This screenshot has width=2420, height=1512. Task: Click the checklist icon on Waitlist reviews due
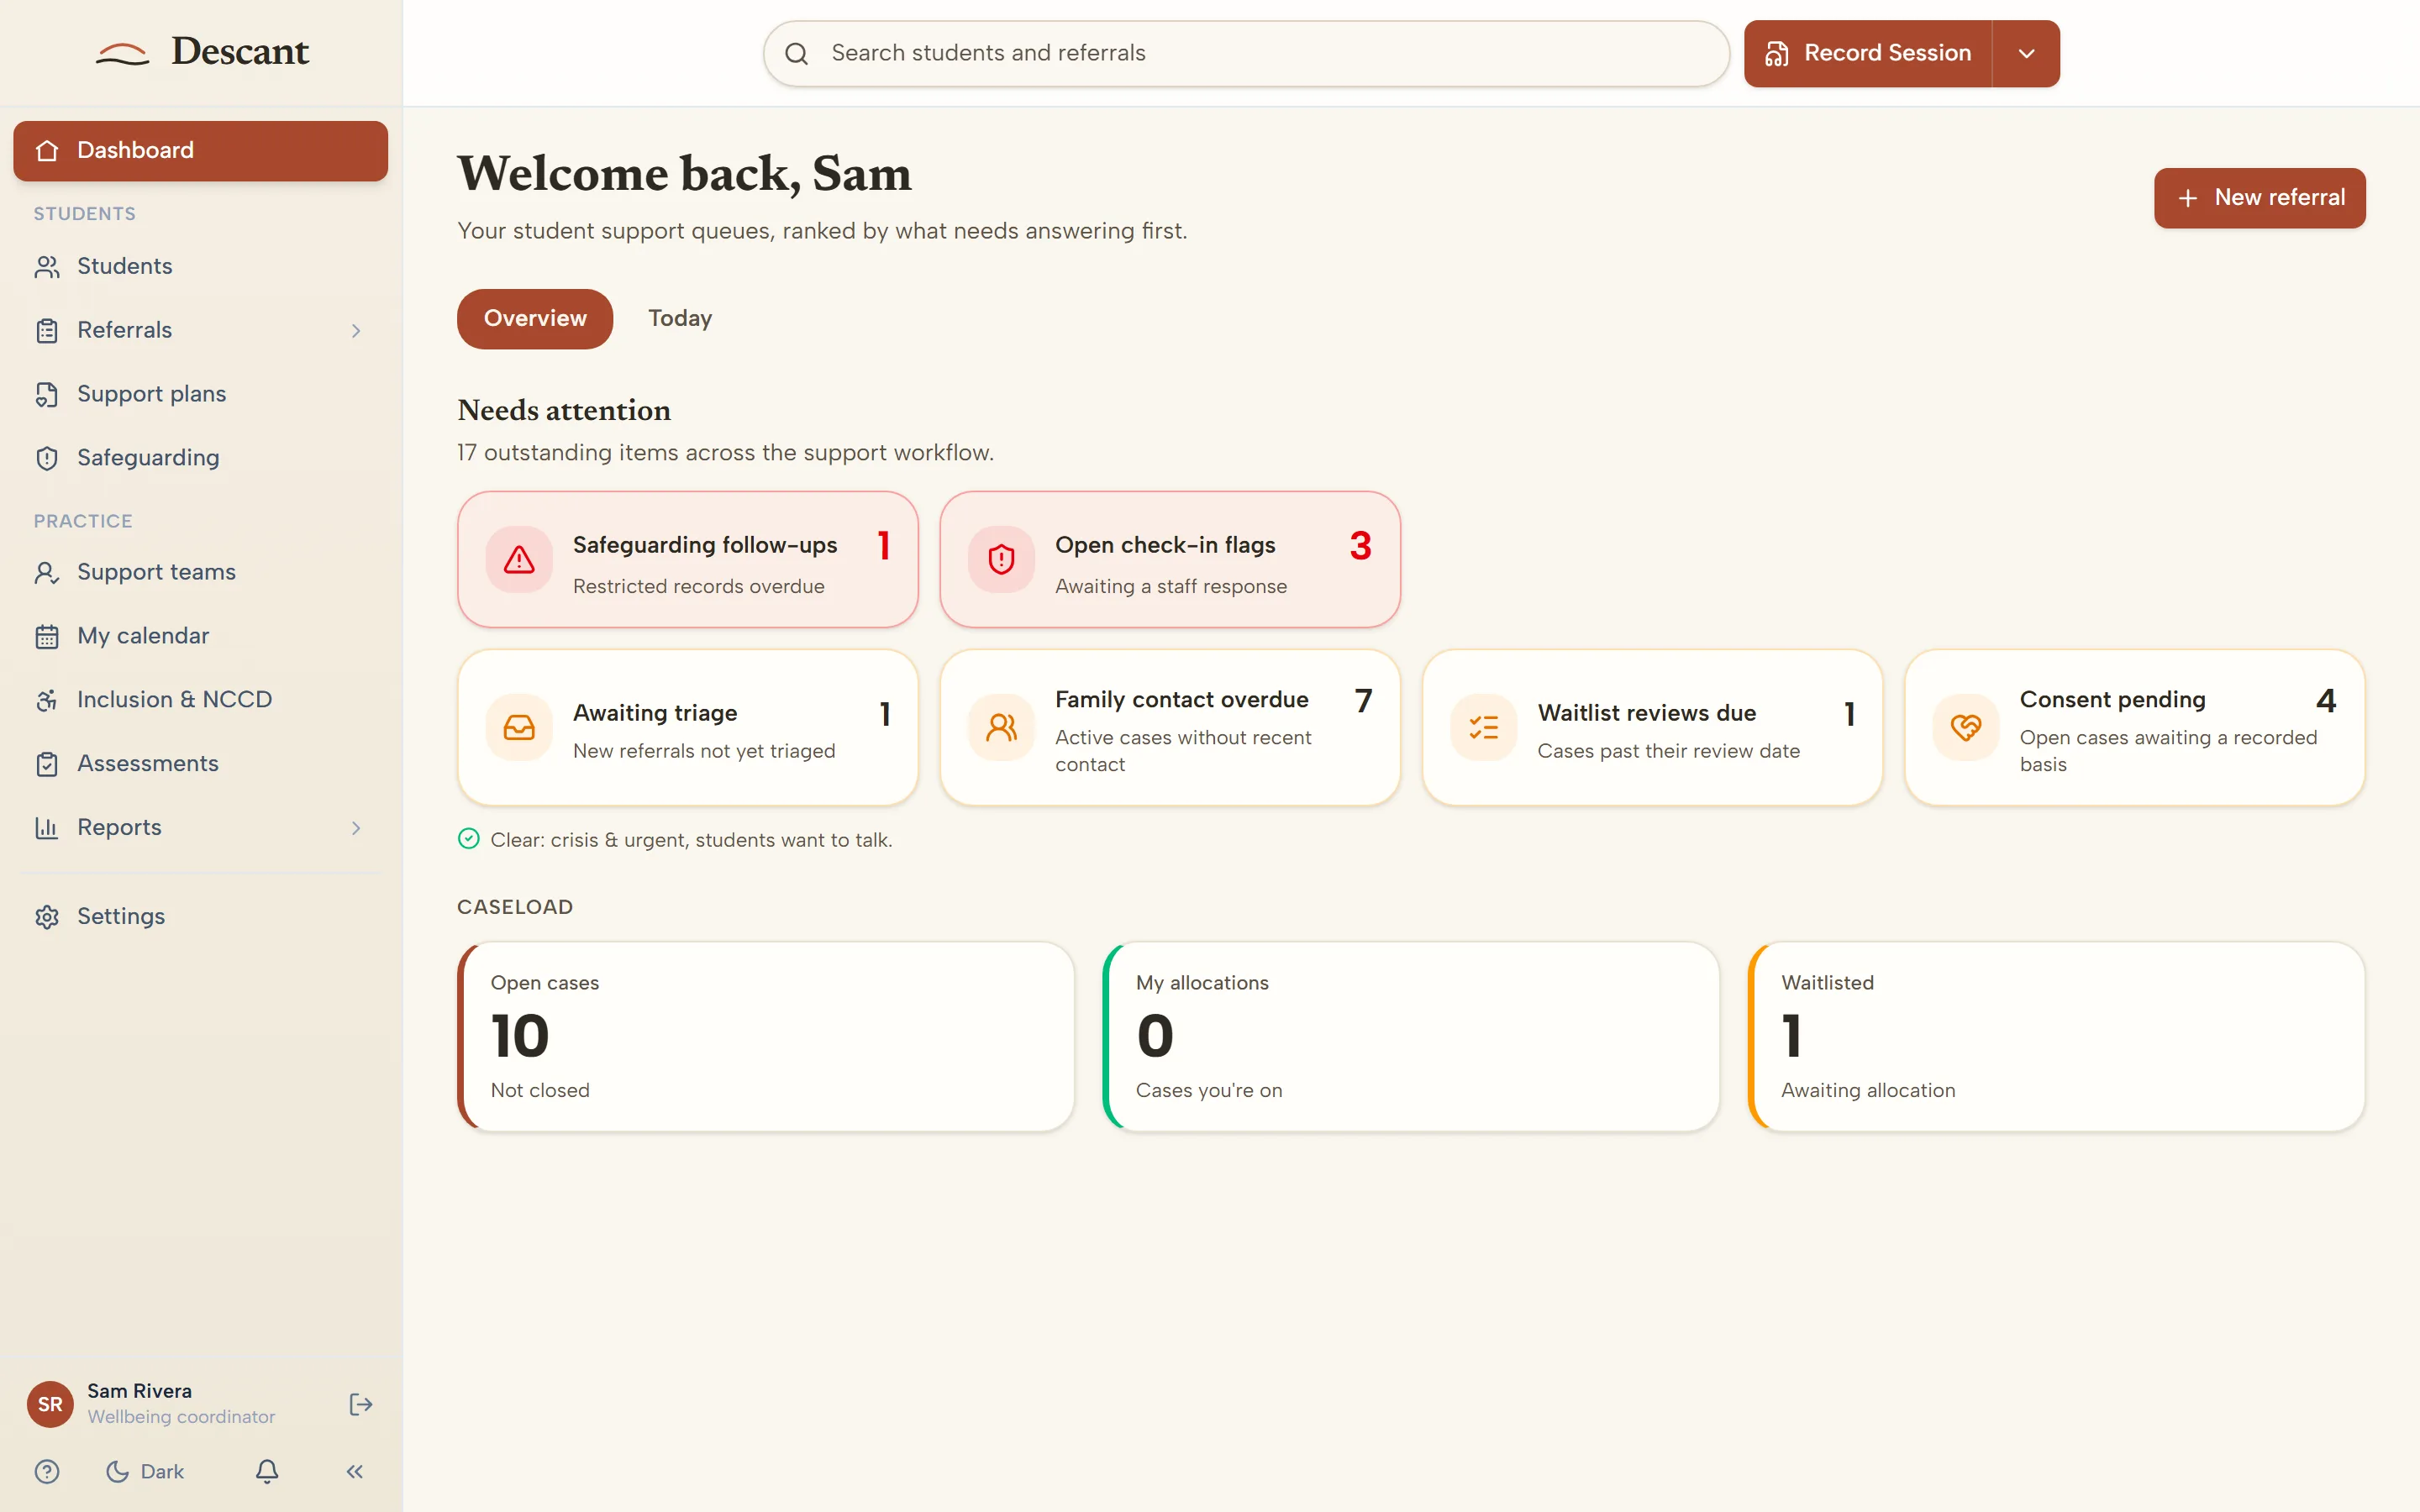pos(1484,728)
